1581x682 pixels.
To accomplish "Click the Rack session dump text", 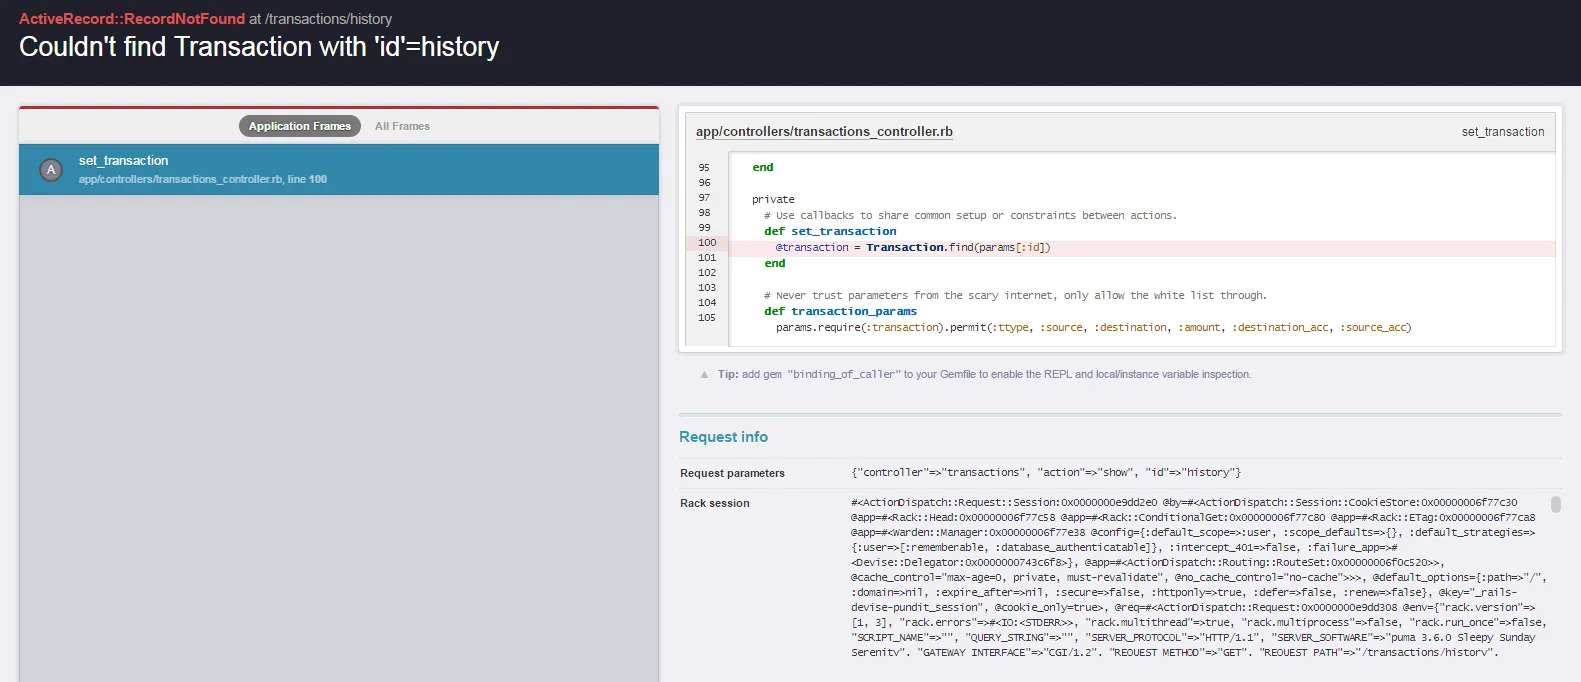I will [1190, 577].
